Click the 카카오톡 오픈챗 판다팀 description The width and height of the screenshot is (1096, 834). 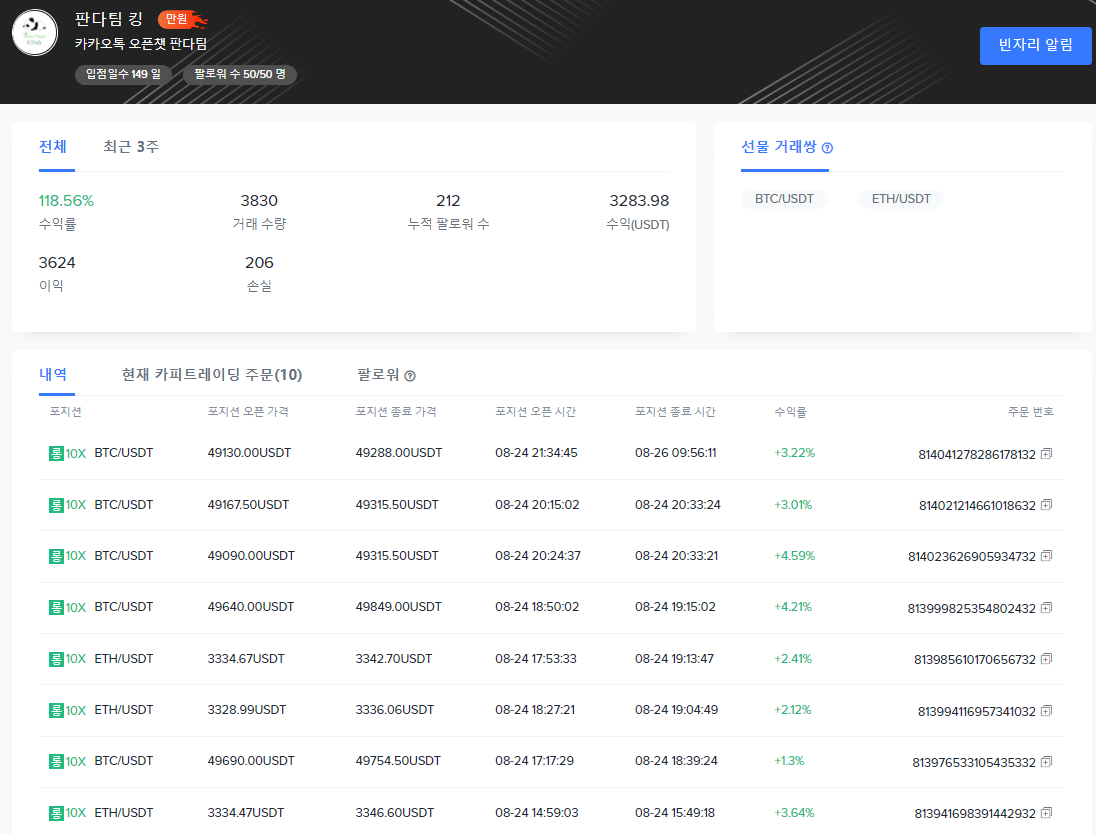[x=140, y=44]
